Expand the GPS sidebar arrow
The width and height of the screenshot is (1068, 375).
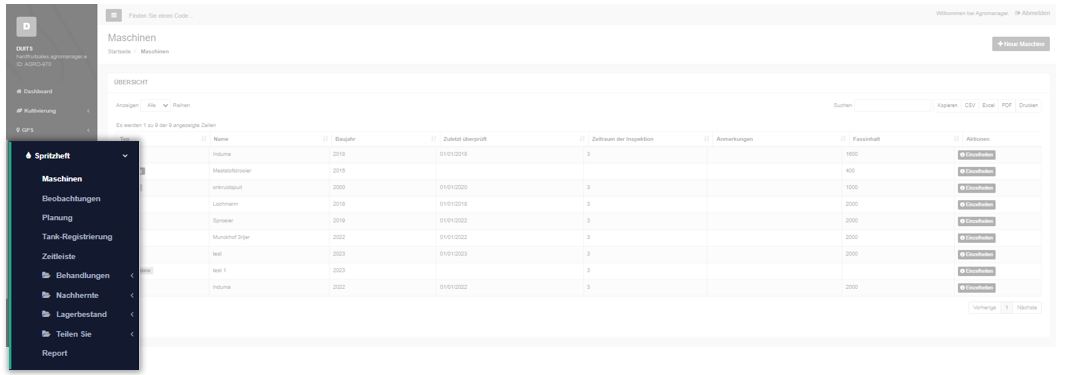(88, 129)
